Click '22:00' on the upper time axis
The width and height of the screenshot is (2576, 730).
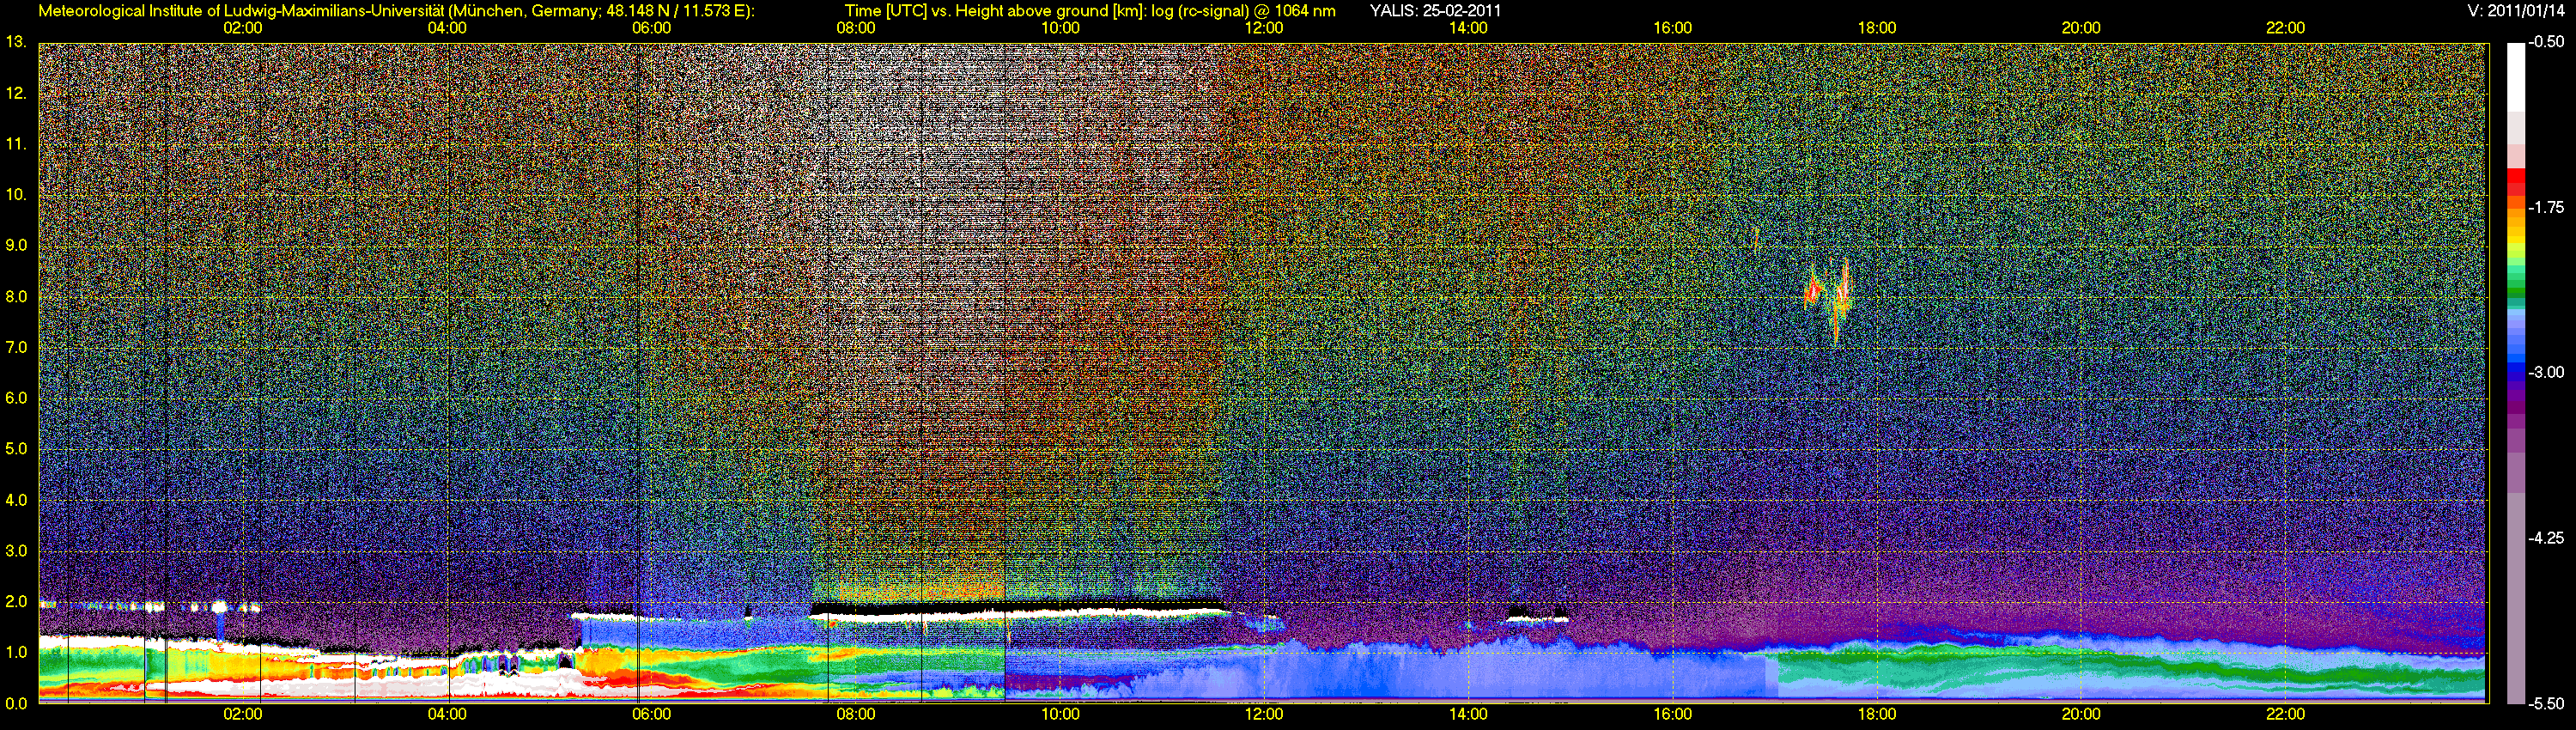tap(2285, 28)
